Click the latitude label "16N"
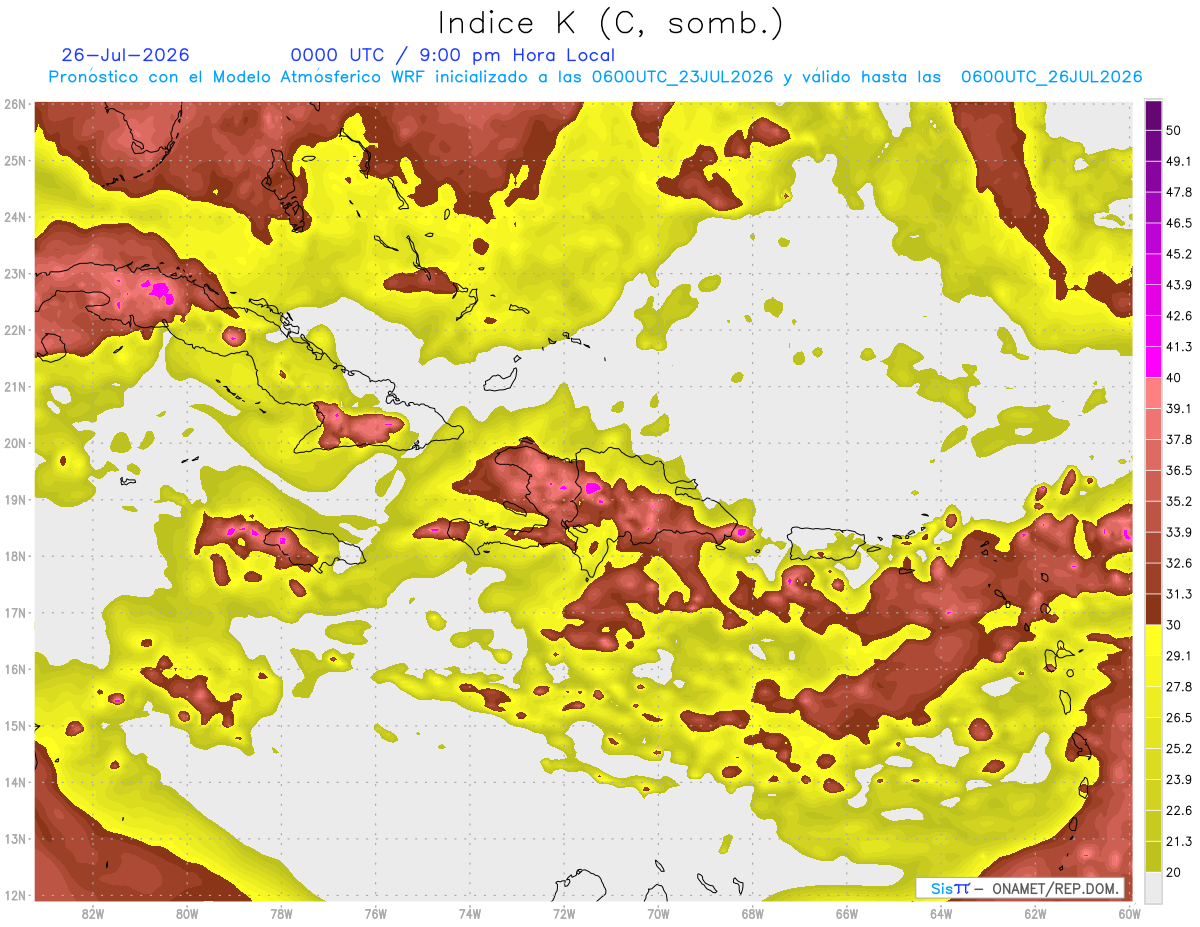The width and height of the screenshot is (1200, 927). click(x=16, y=669)
